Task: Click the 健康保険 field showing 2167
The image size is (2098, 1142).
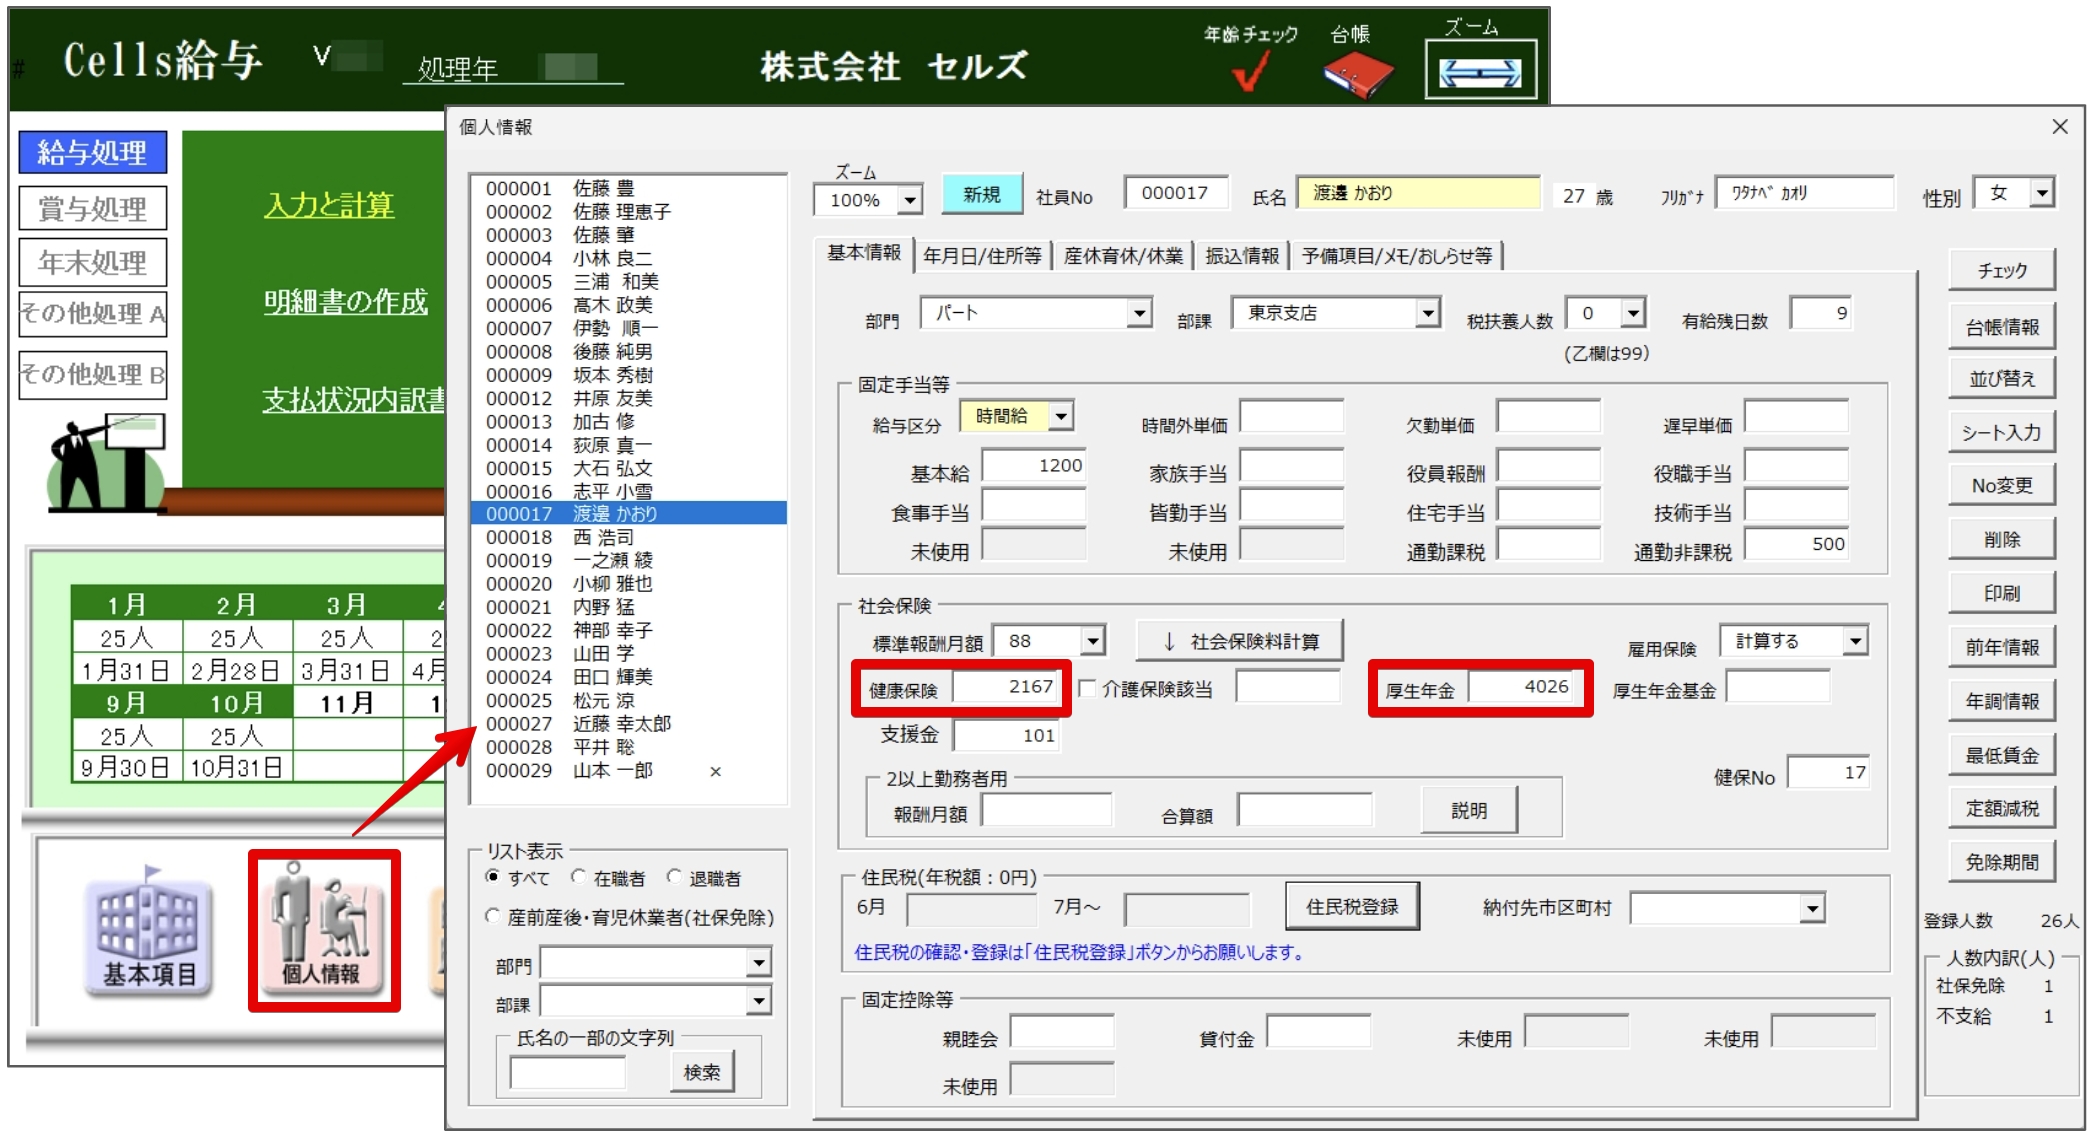Action: point(1005,687)
